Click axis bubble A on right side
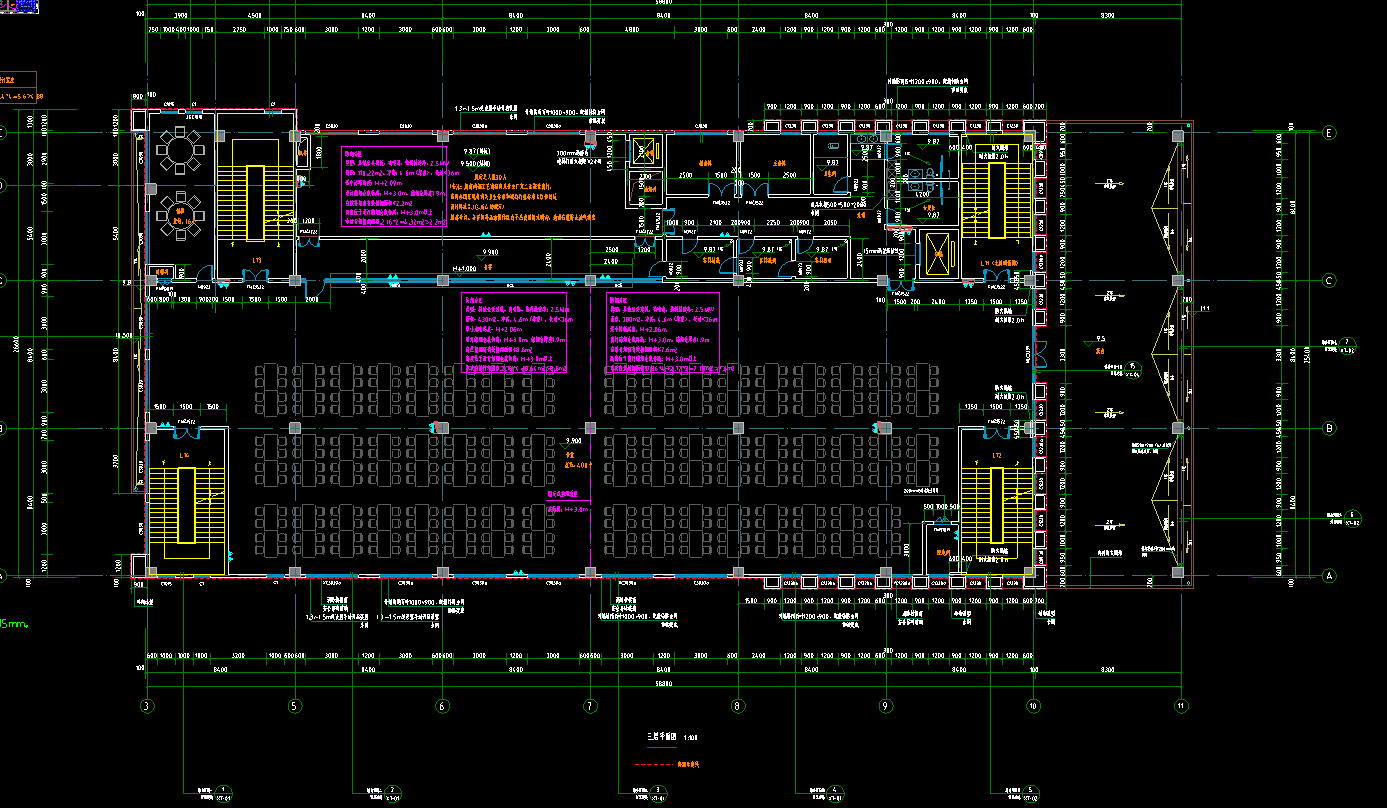1387x808 pixels. click(1329, 576)
